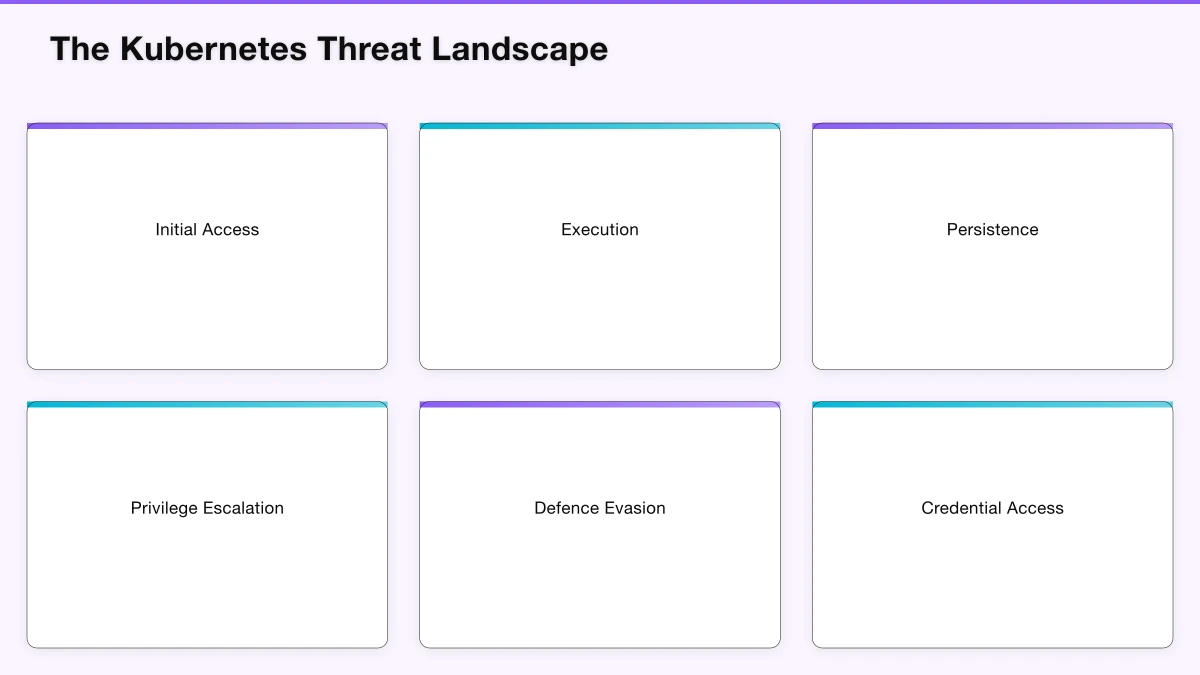This screenshot has width=1200, height=675.
Task: Click the word 'Credential' in the card label
Action: click(x=961, y=508)
